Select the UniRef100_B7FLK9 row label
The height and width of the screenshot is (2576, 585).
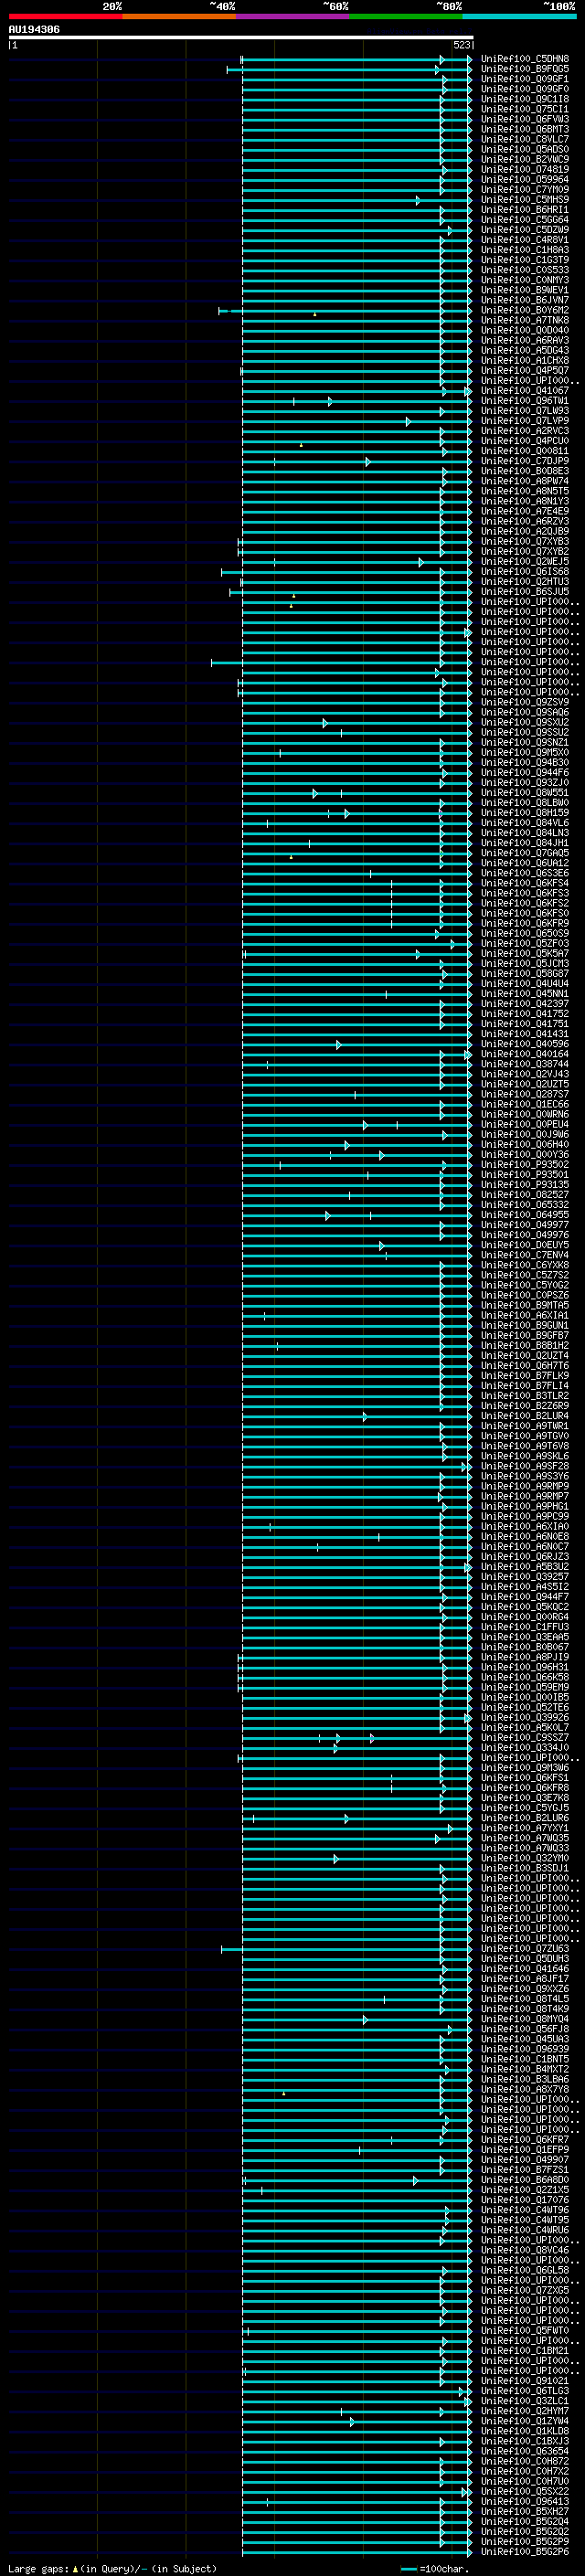[524, 1376]
